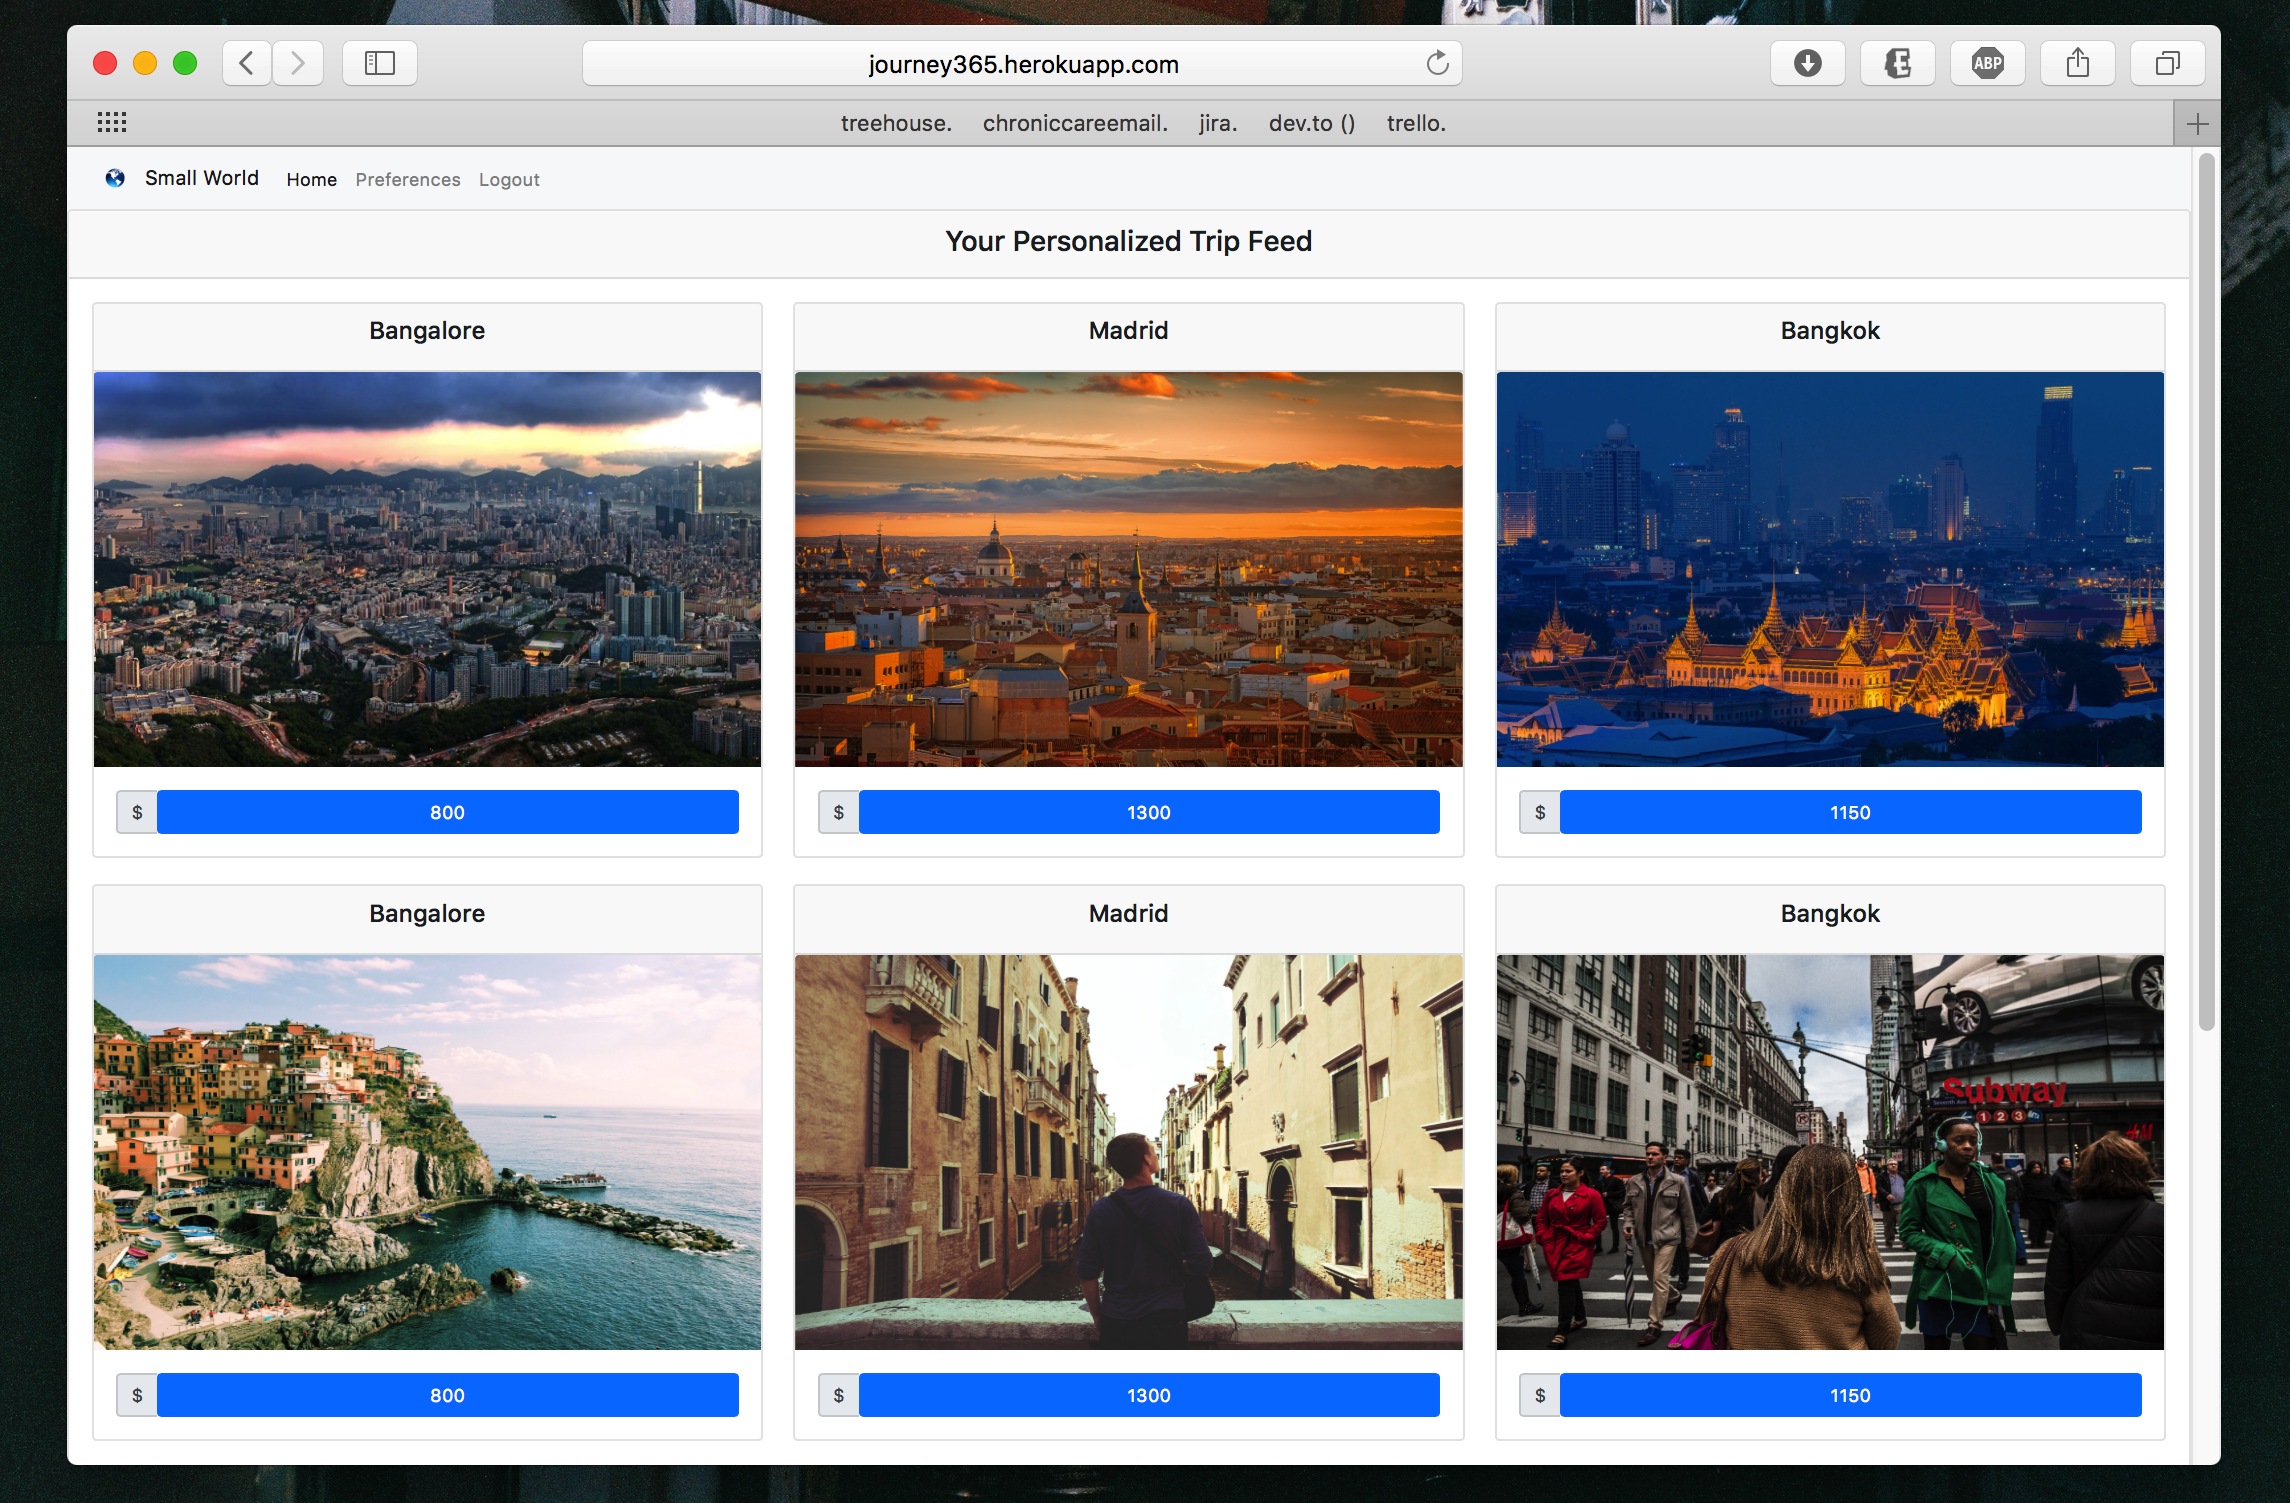Viewport: 2290px width, 1503px height.
Task: Open the Adblock Plus extension icon
Action: tap(1987, 64)
